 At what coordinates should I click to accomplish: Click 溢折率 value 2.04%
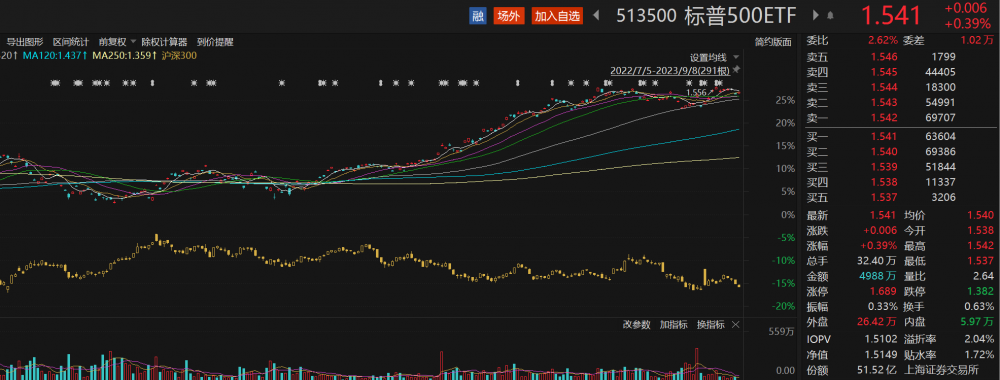pos(979,339)
